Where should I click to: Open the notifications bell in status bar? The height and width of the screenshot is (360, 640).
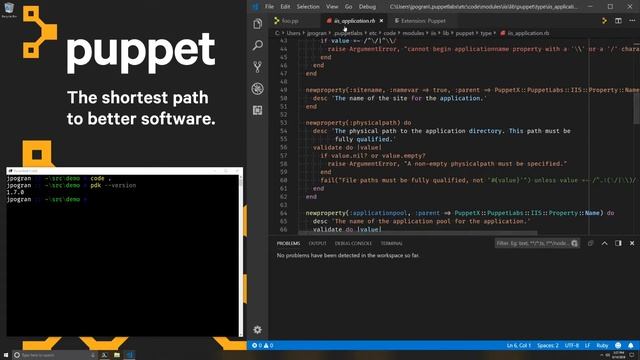[631, 345]
